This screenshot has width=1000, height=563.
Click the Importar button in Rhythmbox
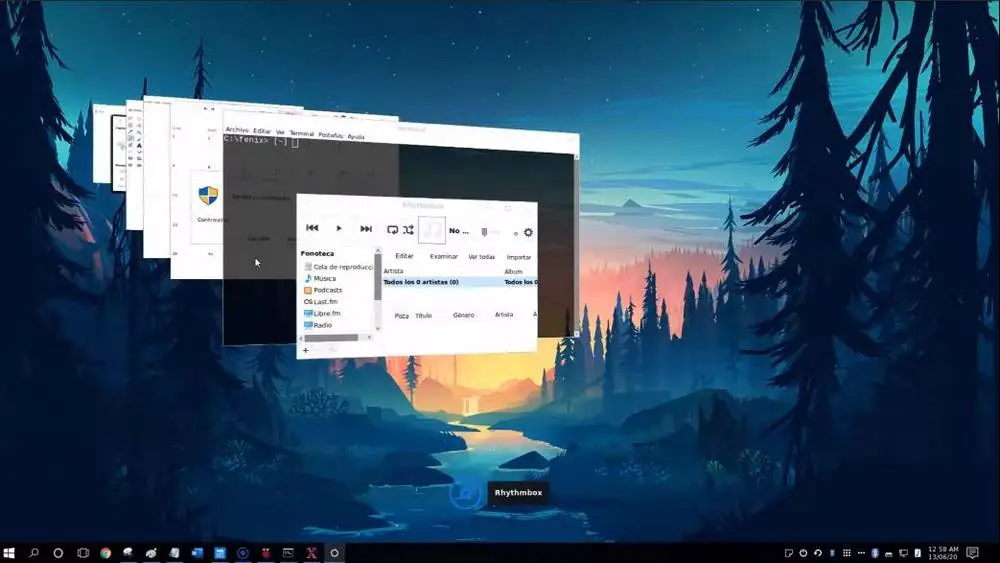[518, 258]
